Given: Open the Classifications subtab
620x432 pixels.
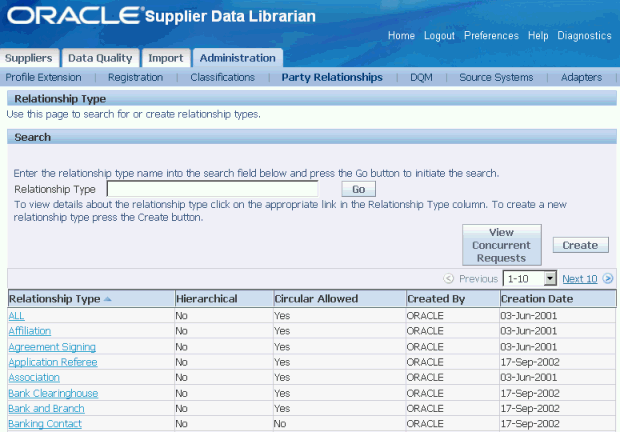Looking at the screenshot, I should pos(223,77).
